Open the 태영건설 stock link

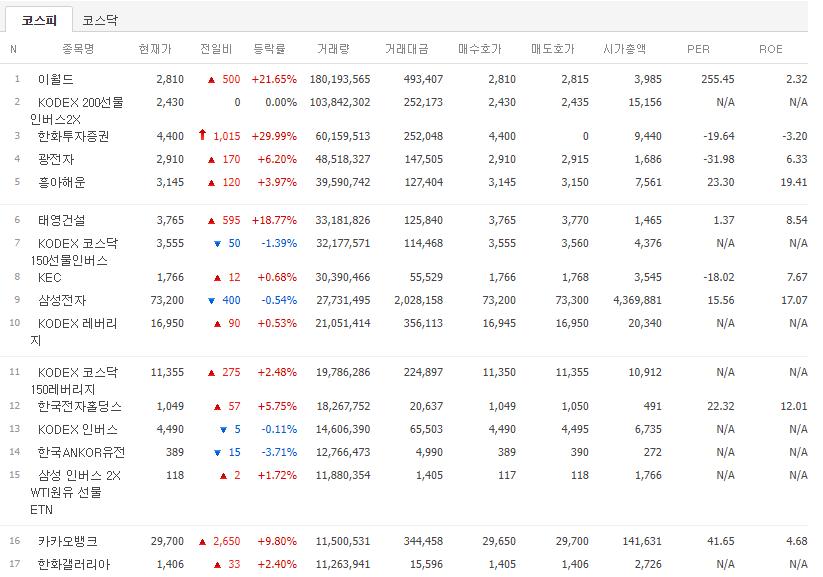[61, 220]
